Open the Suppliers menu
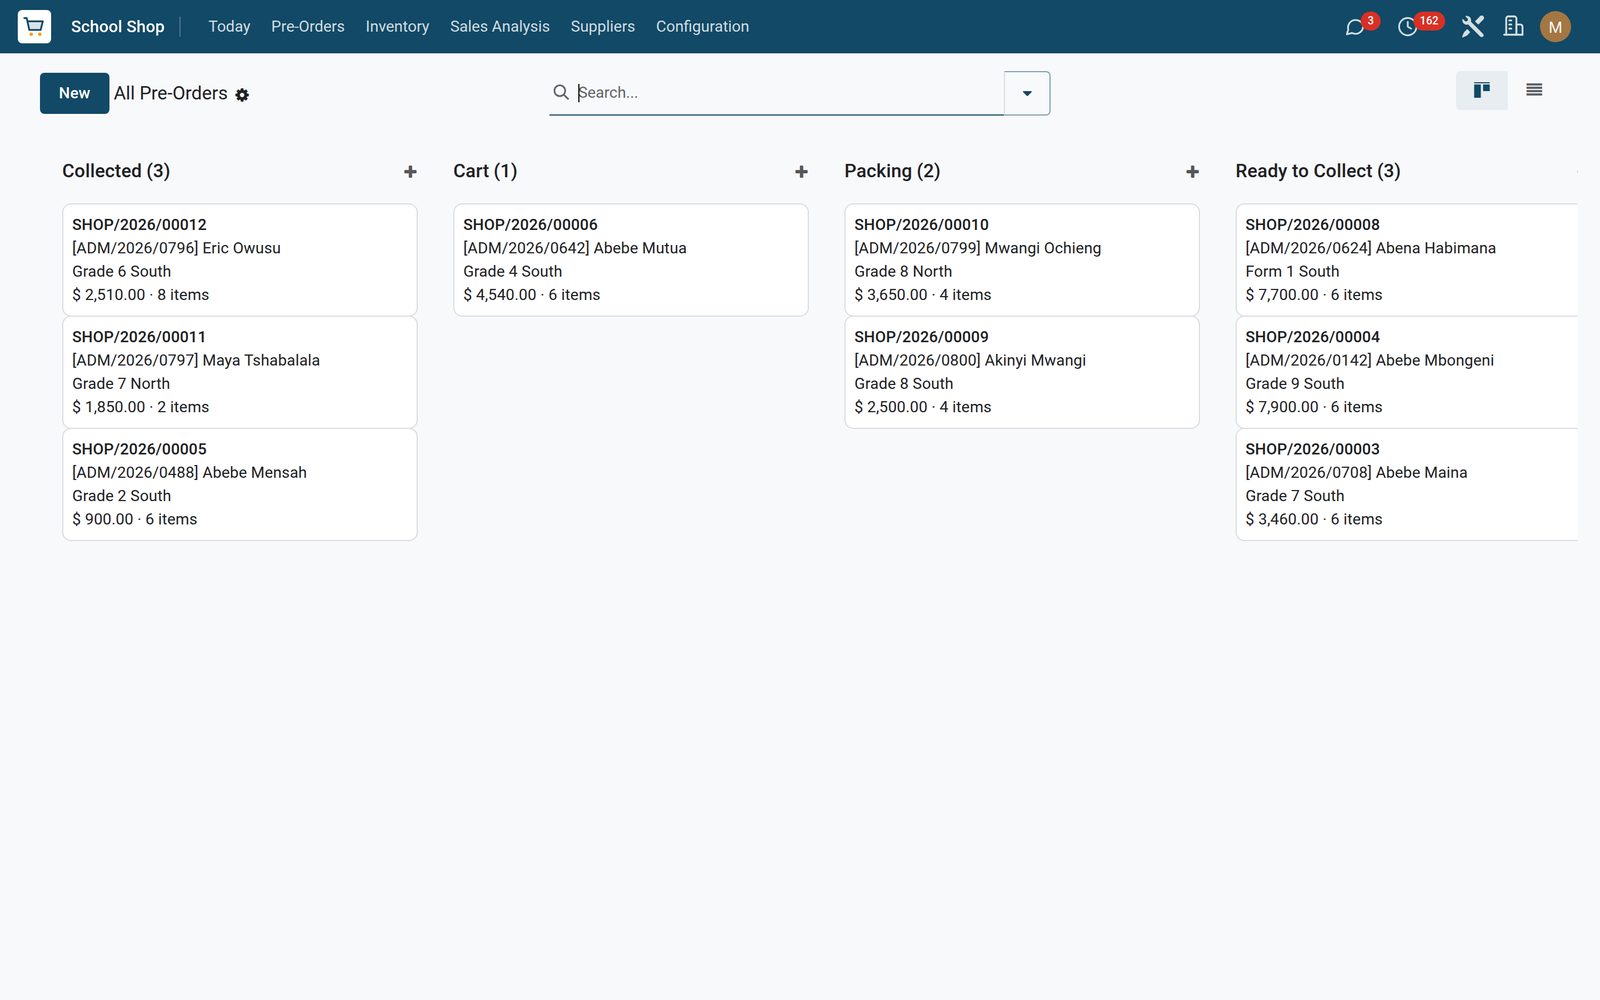This screenshot has width=1600, height=1000. tap(603, 27)
